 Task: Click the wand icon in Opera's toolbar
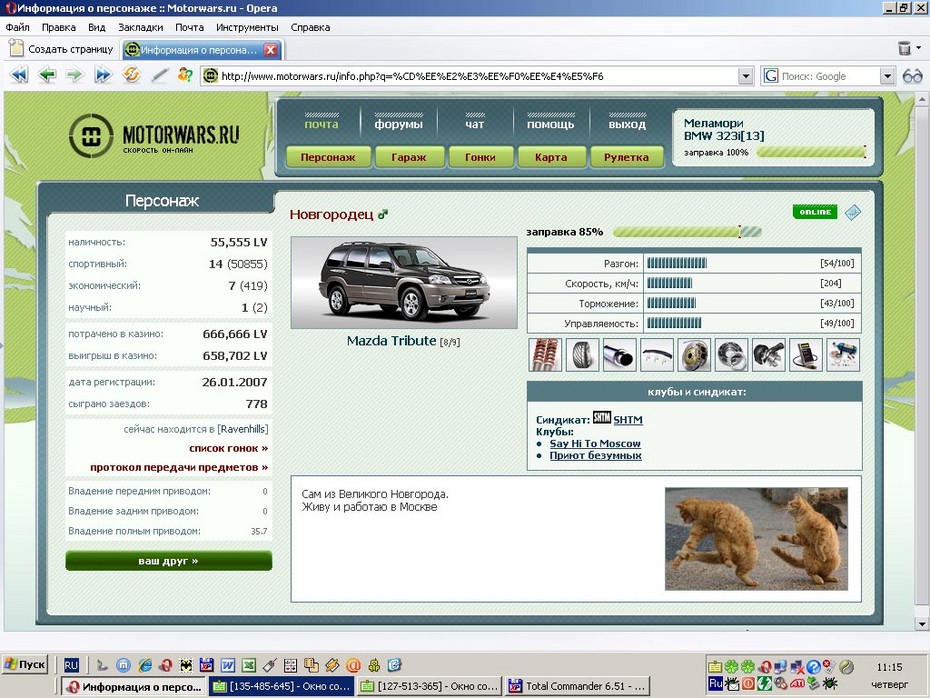click(159, 75)
